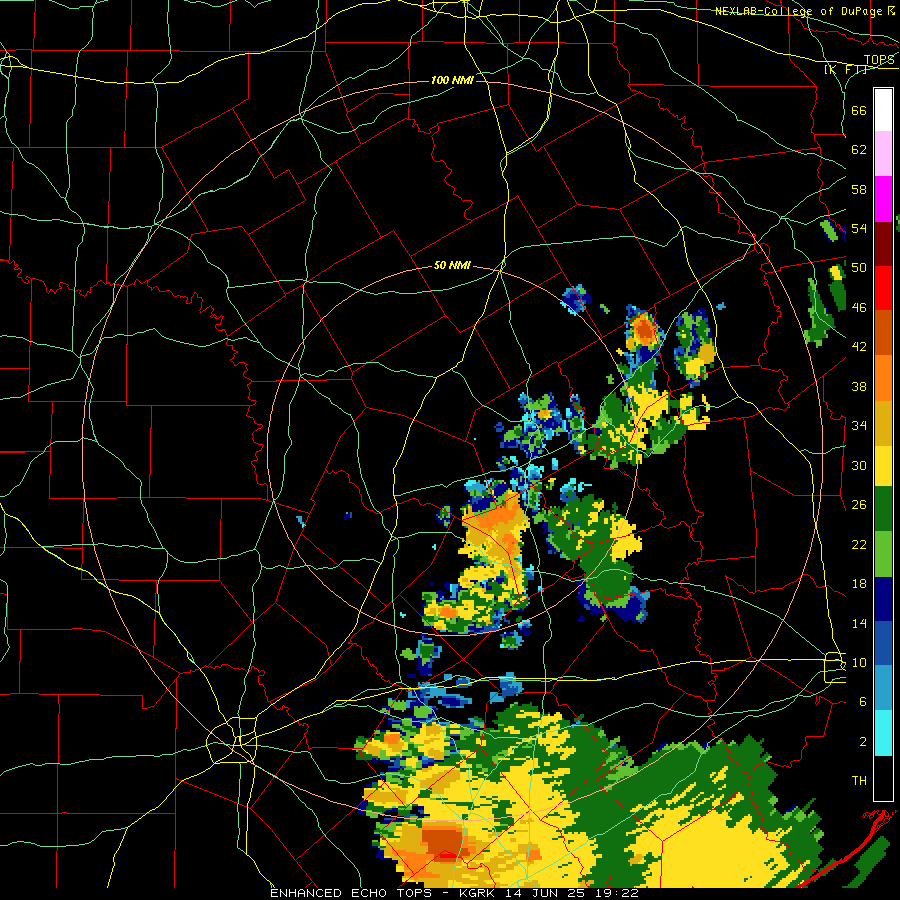This screenshot has height=900, width=900.
Task: Select the magenta legend swatch
Action: [883, 199]
